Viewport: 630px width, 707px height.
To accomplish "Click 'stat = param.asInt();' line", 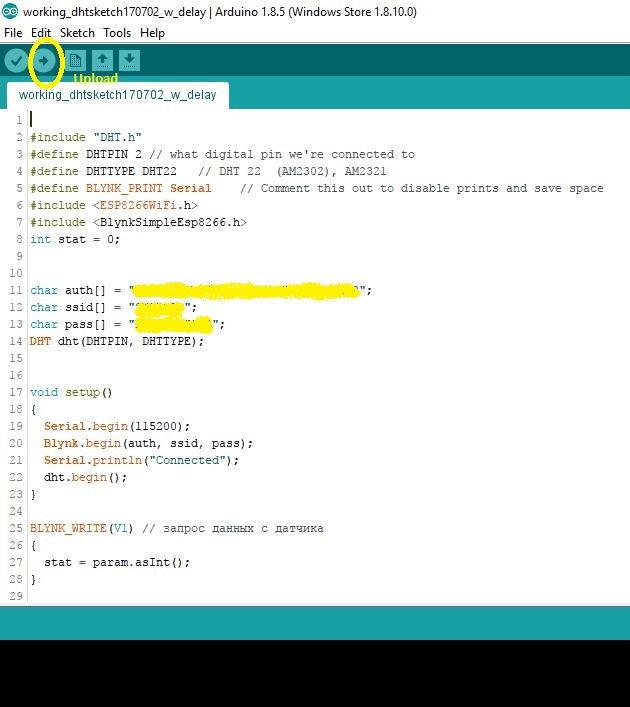I will (117, 563).
